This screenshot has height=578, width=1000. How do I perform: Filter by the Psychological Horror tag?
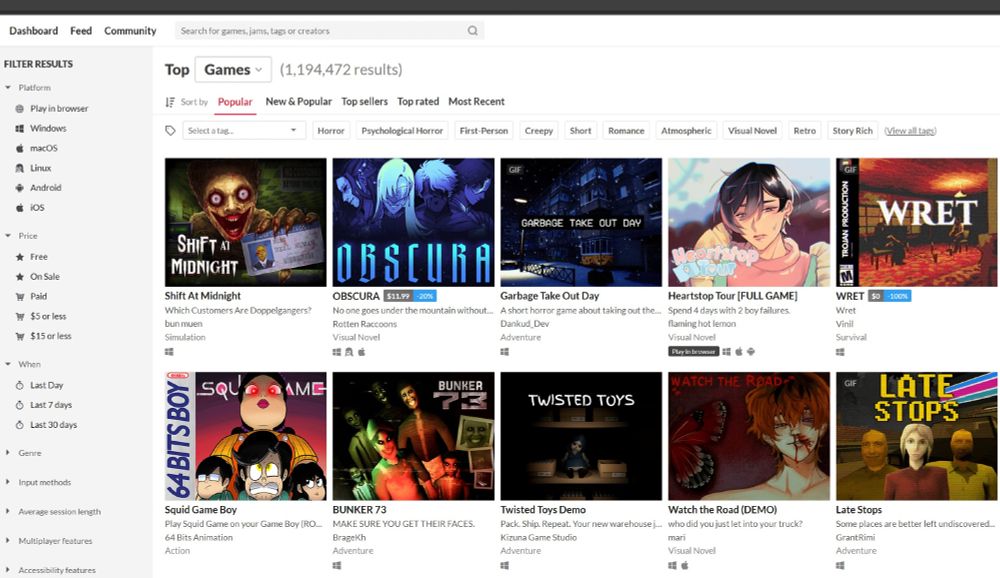tap(402, 131)
